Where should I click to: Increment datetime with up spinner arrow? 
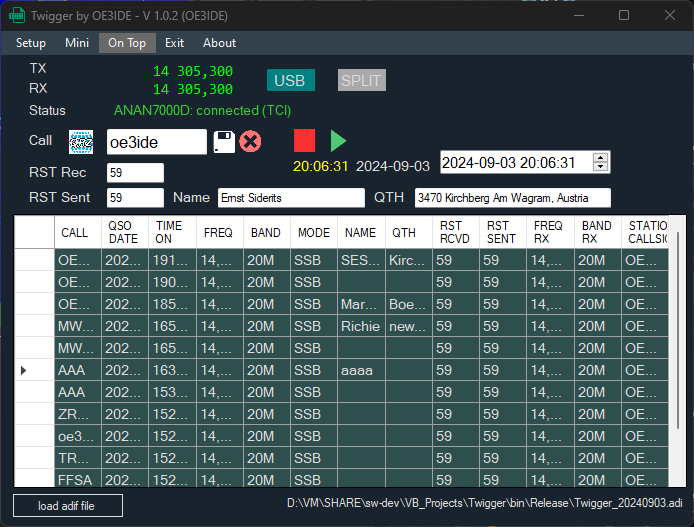click(x=600, y=158)
